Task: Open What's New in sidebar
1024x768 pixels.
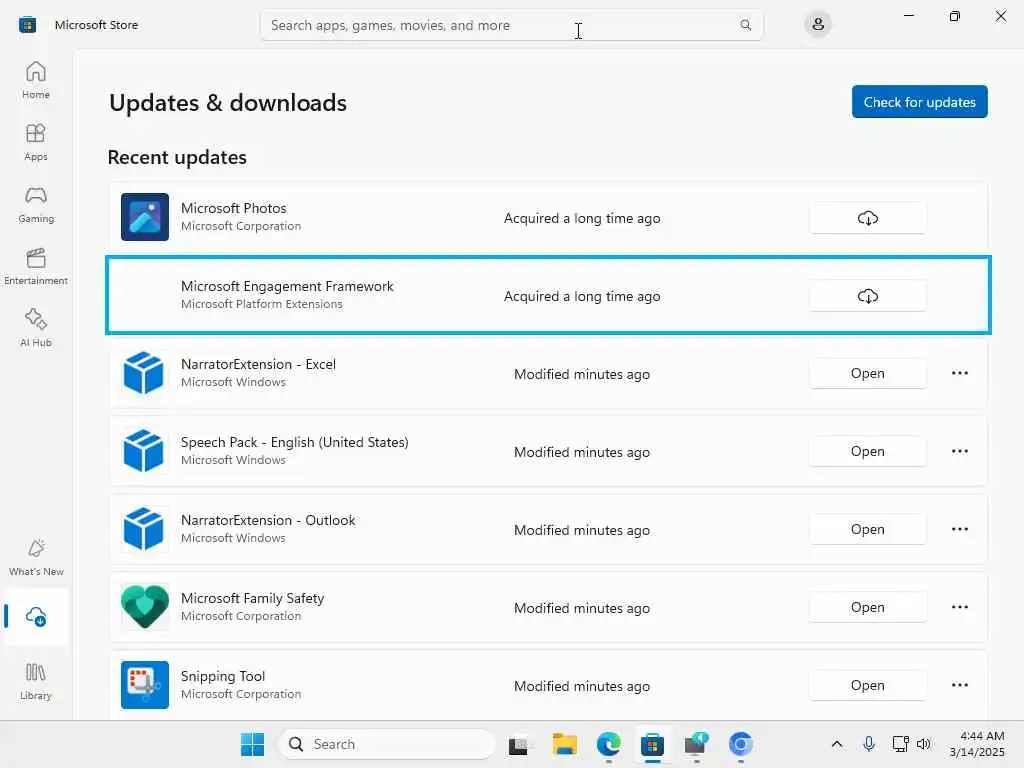Action: (x=36, y=558)
